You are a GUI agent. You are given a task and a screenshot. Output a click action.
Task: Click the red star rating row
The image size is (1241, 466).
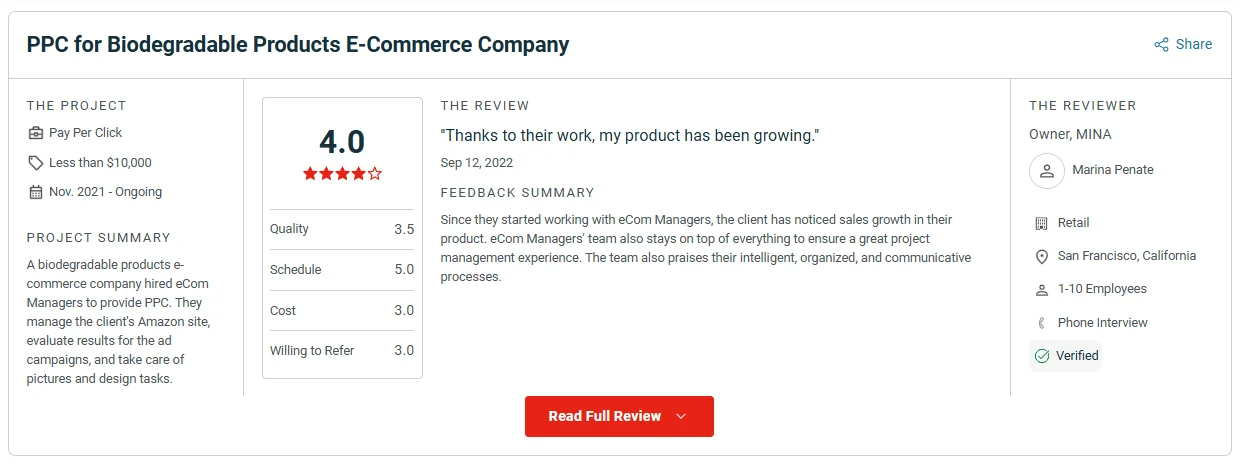pyautogui.click(x=342, y=174)
